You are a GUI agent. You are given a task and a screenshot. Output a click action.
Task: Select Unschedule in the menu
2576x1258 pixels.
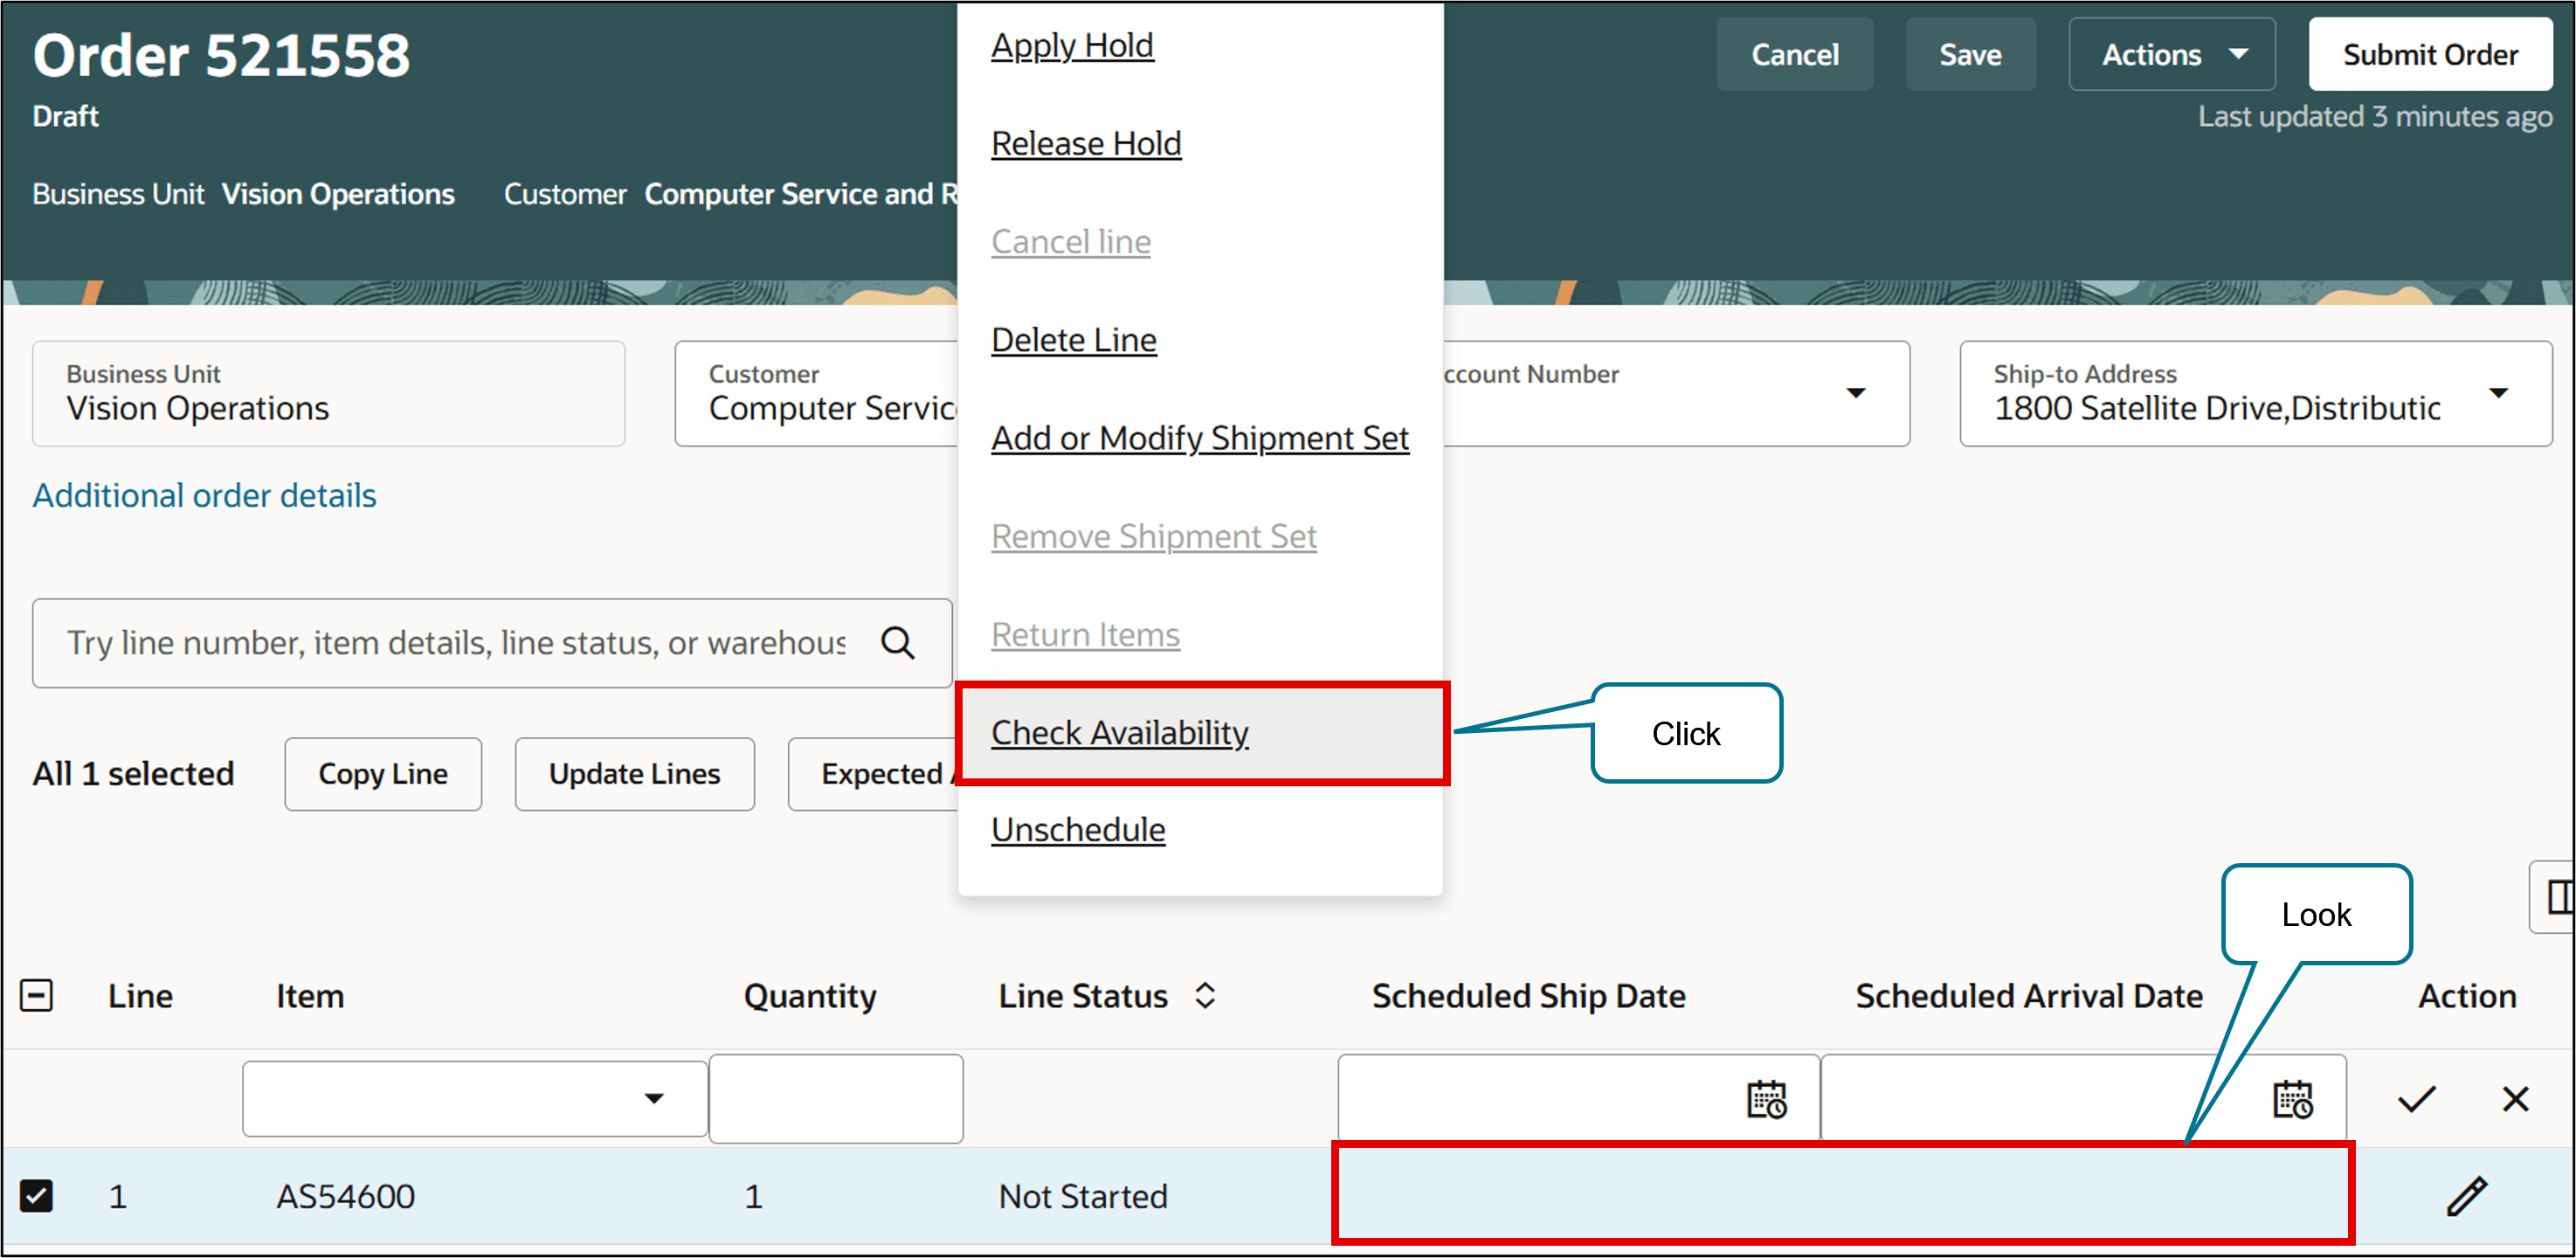tap(1078, 830)
